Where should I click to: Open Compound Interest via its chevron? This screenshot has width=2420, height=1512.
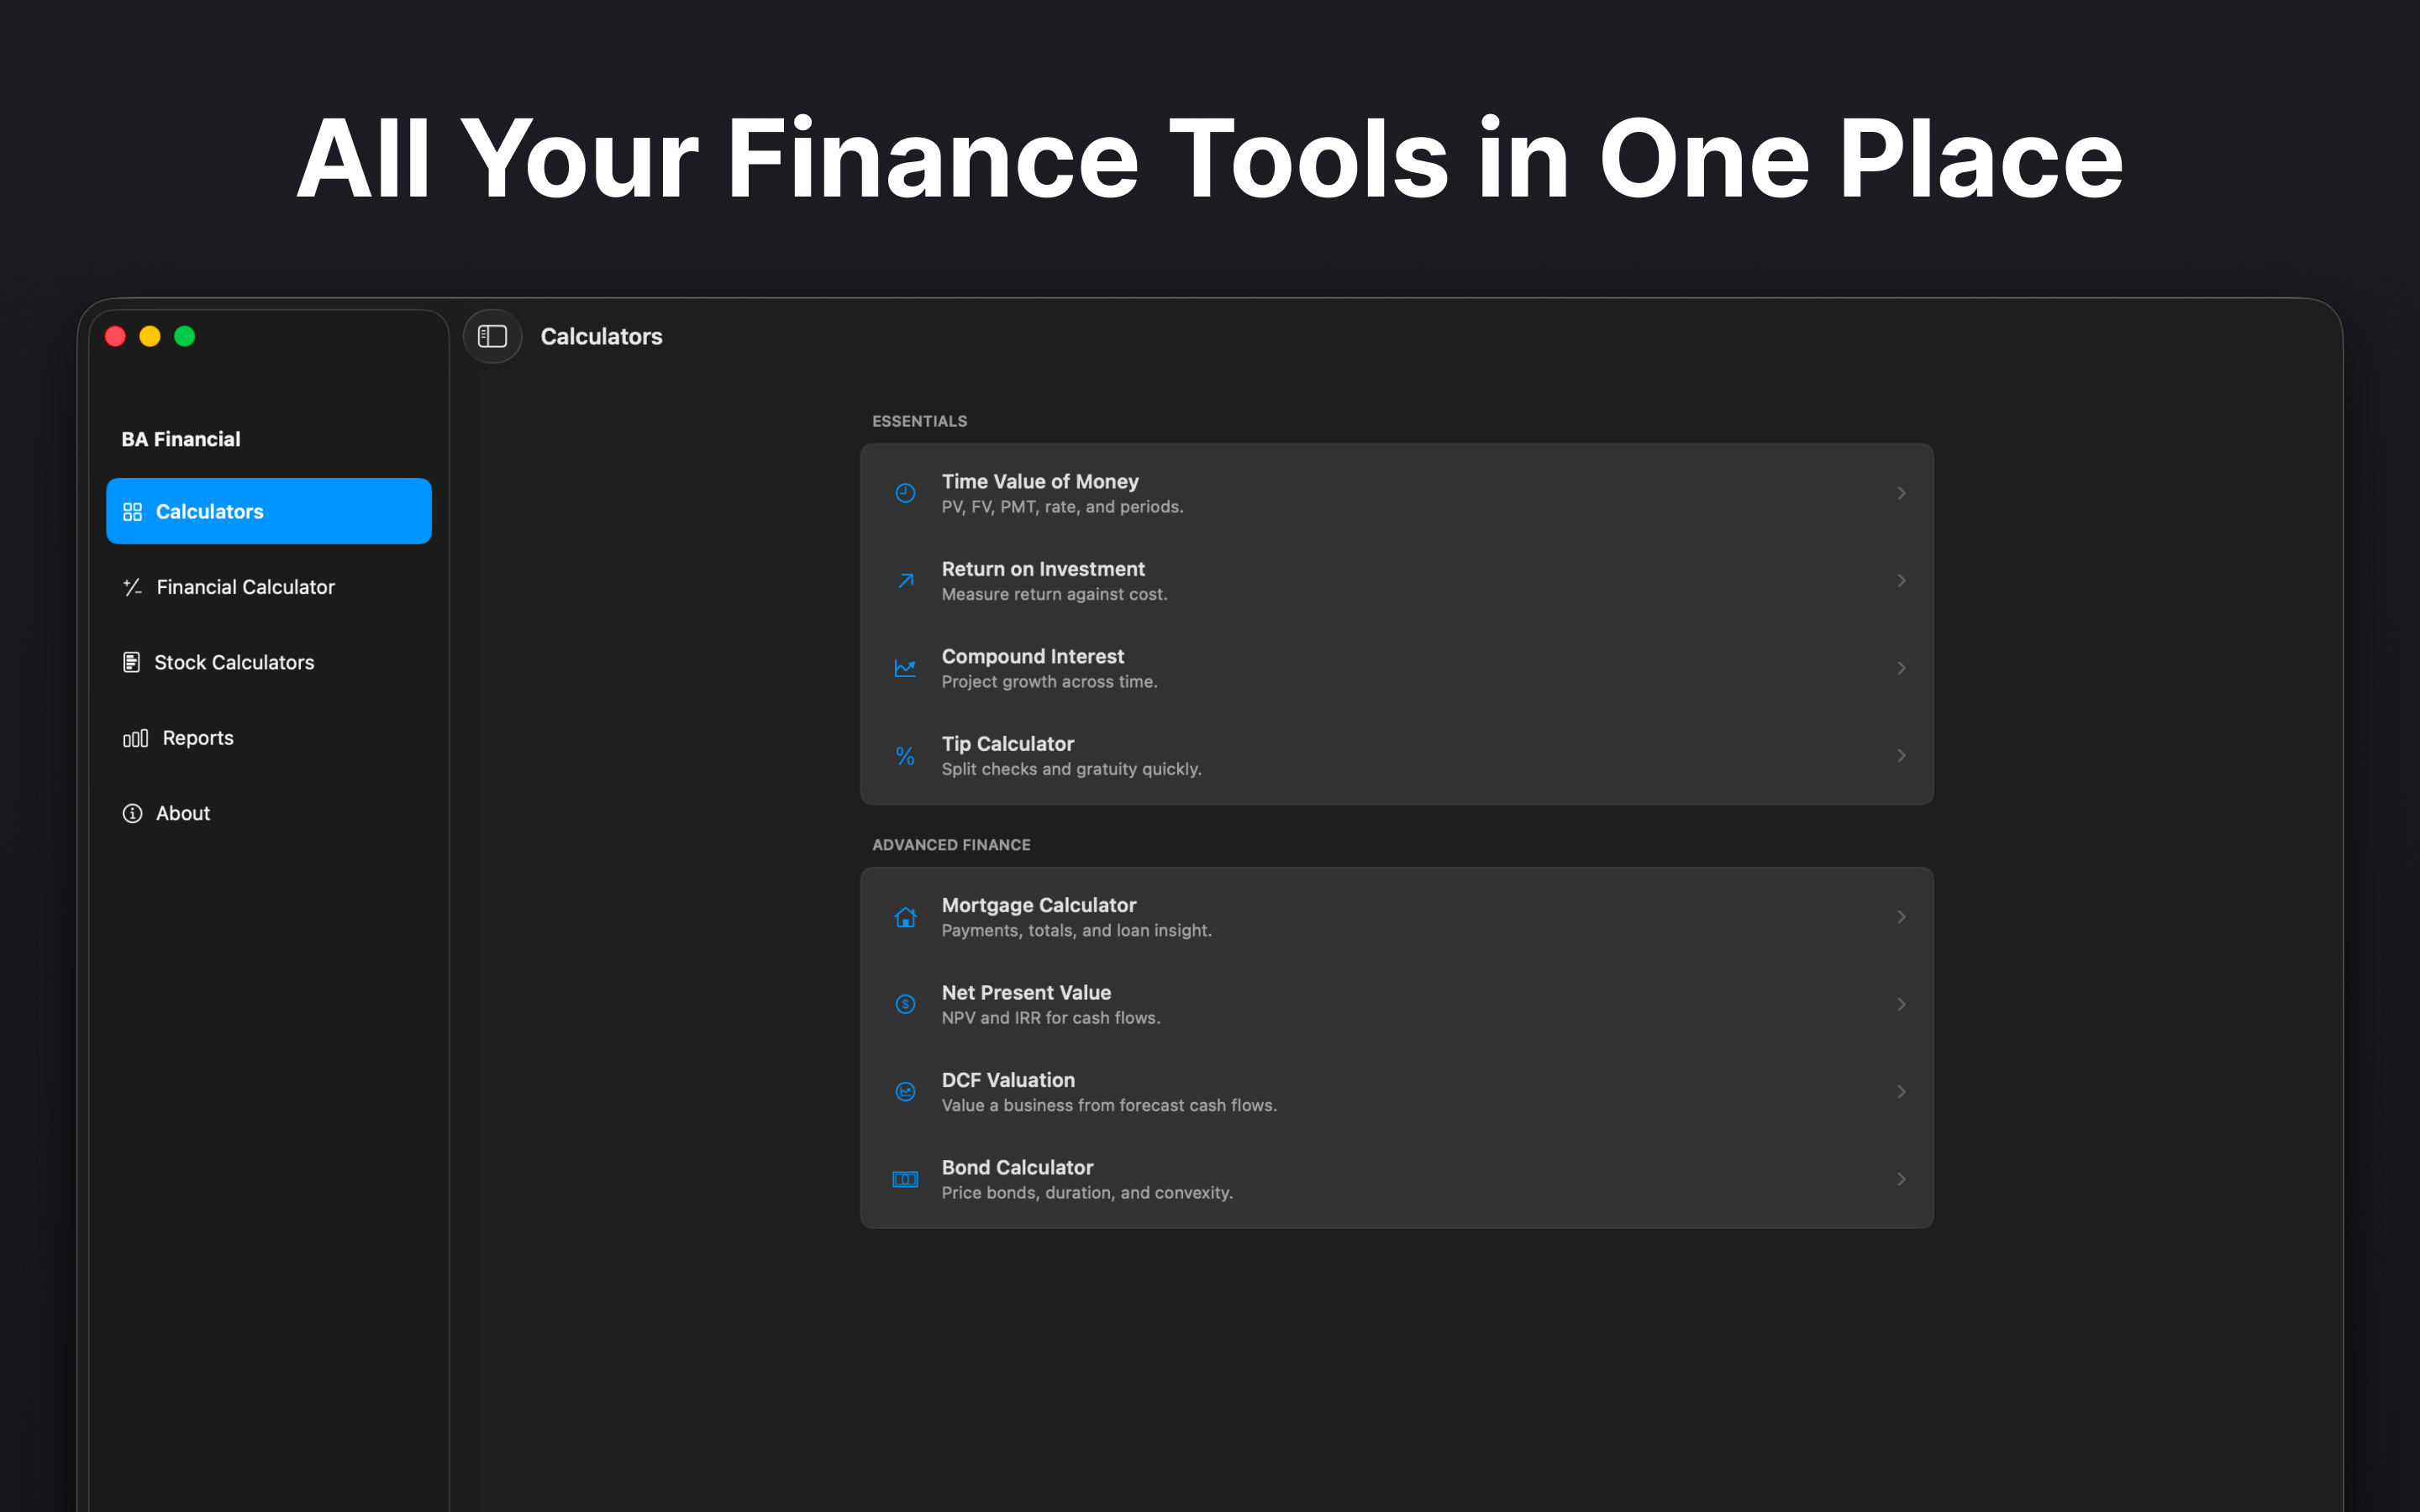click(x=1901, y=668)
